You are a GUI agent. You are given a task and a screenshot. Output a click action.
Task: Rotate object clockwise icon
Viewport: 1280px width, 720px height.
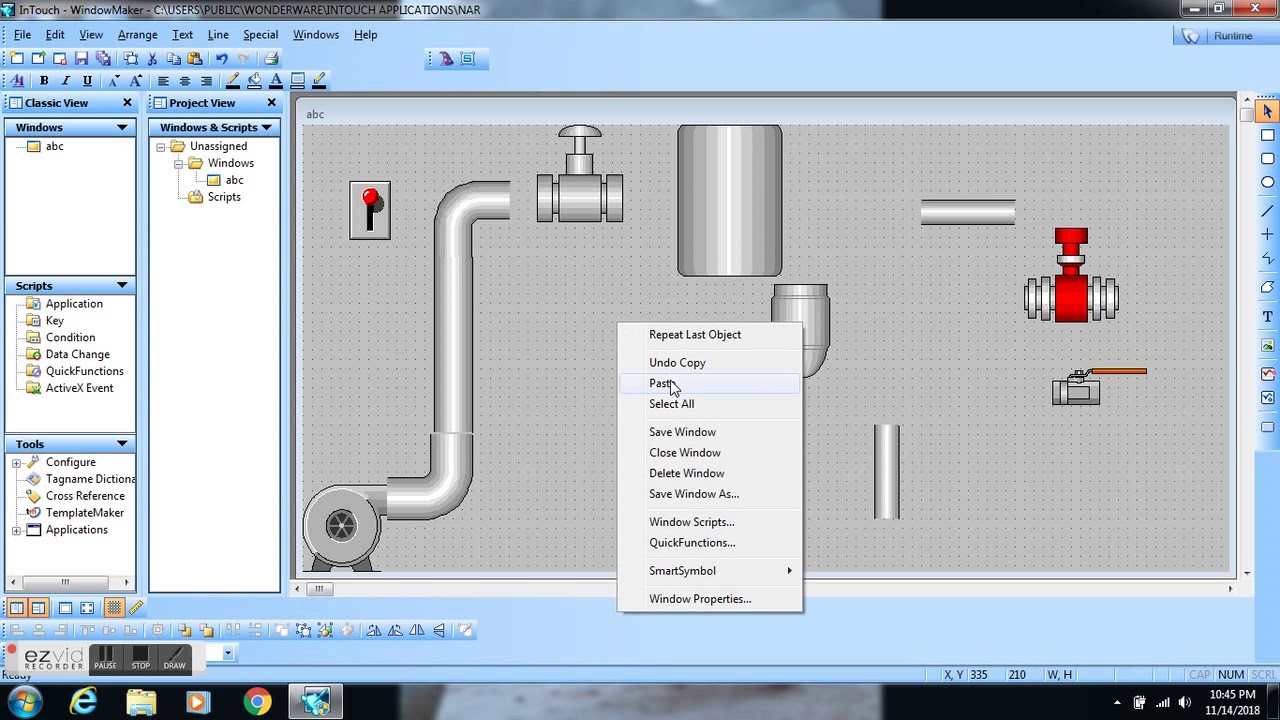coord(373,630)
